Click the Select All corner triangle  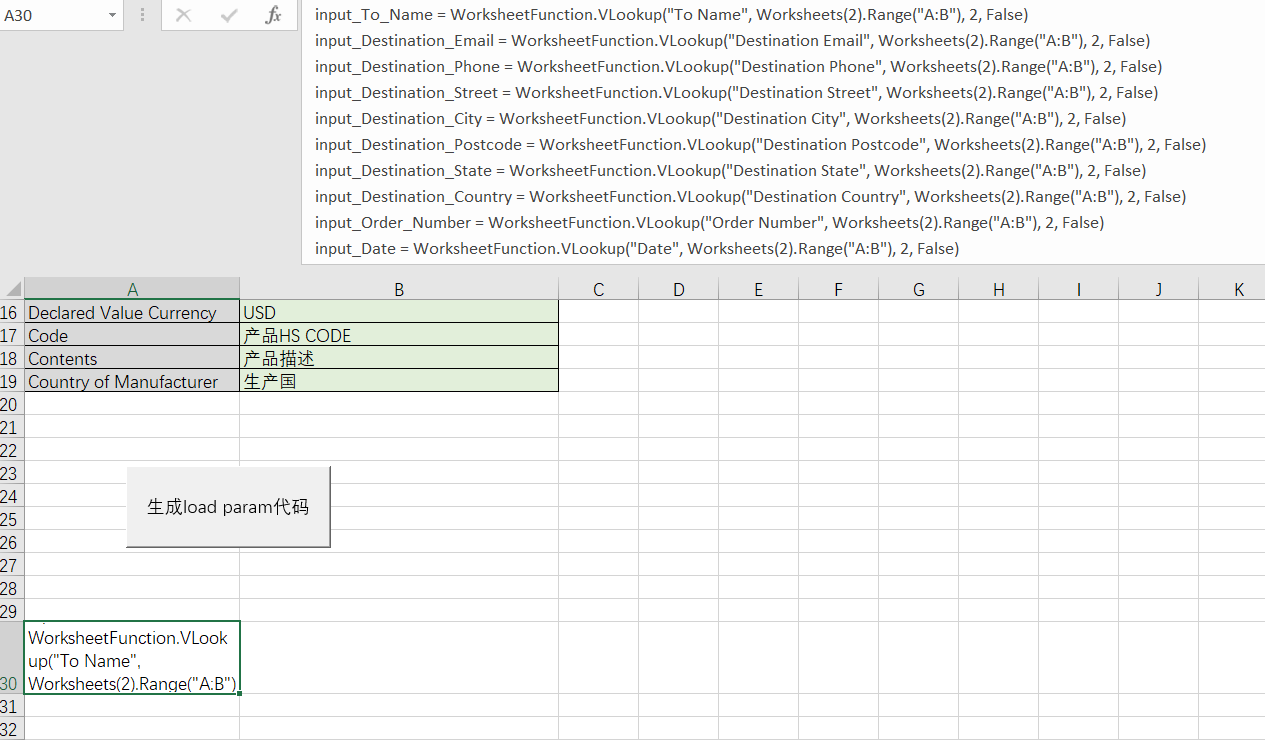[12, 290]
